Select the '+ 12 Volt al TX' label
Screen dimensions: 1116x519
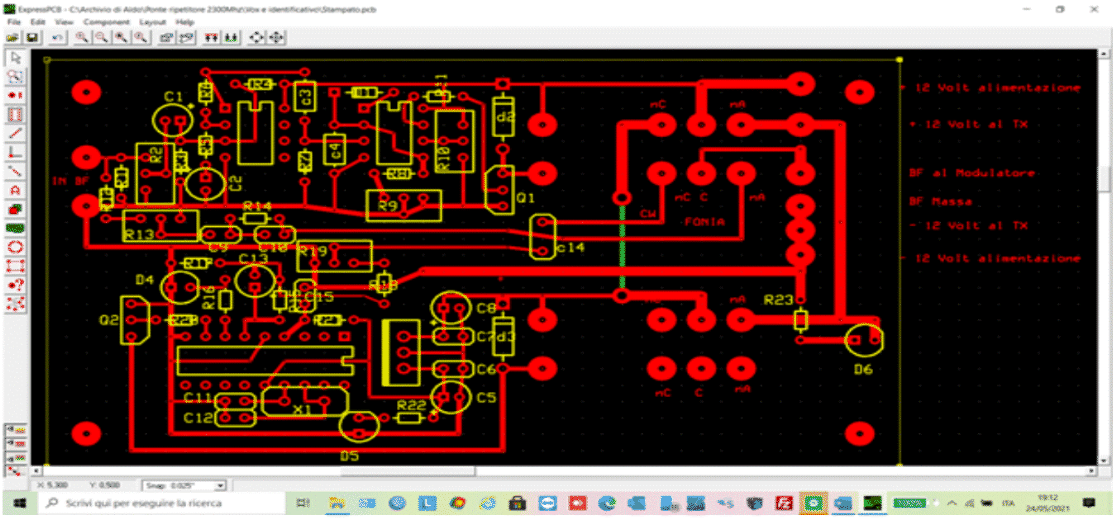coord(969,124)
